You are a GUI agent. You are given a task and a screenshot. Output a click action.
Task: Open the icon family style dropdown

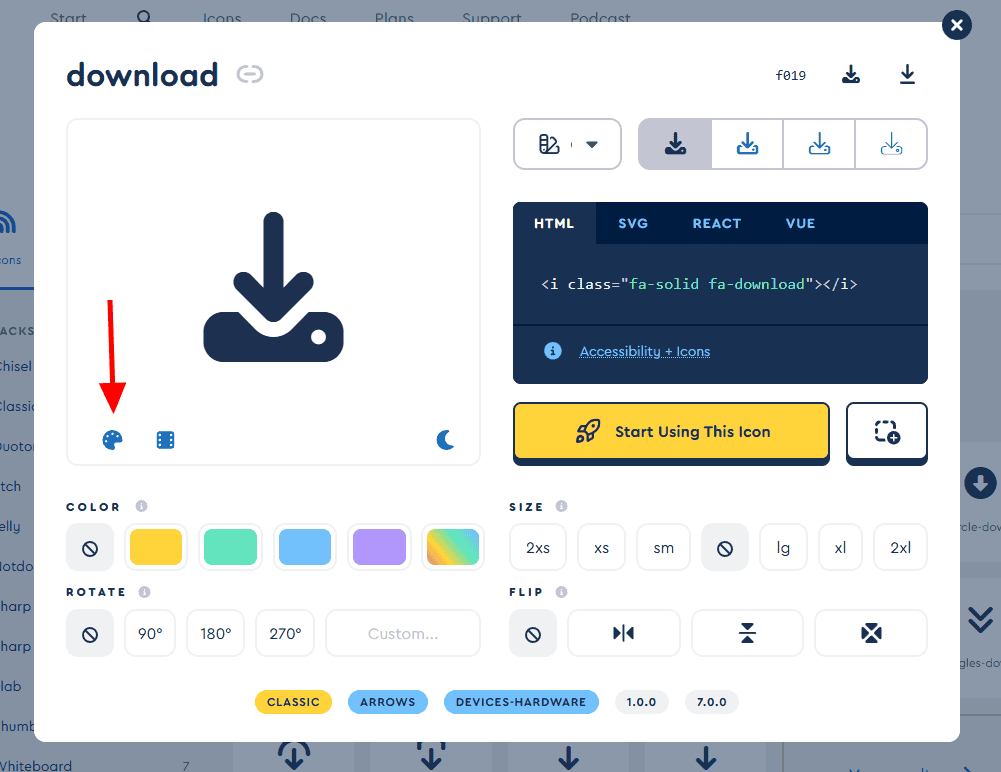567,144
